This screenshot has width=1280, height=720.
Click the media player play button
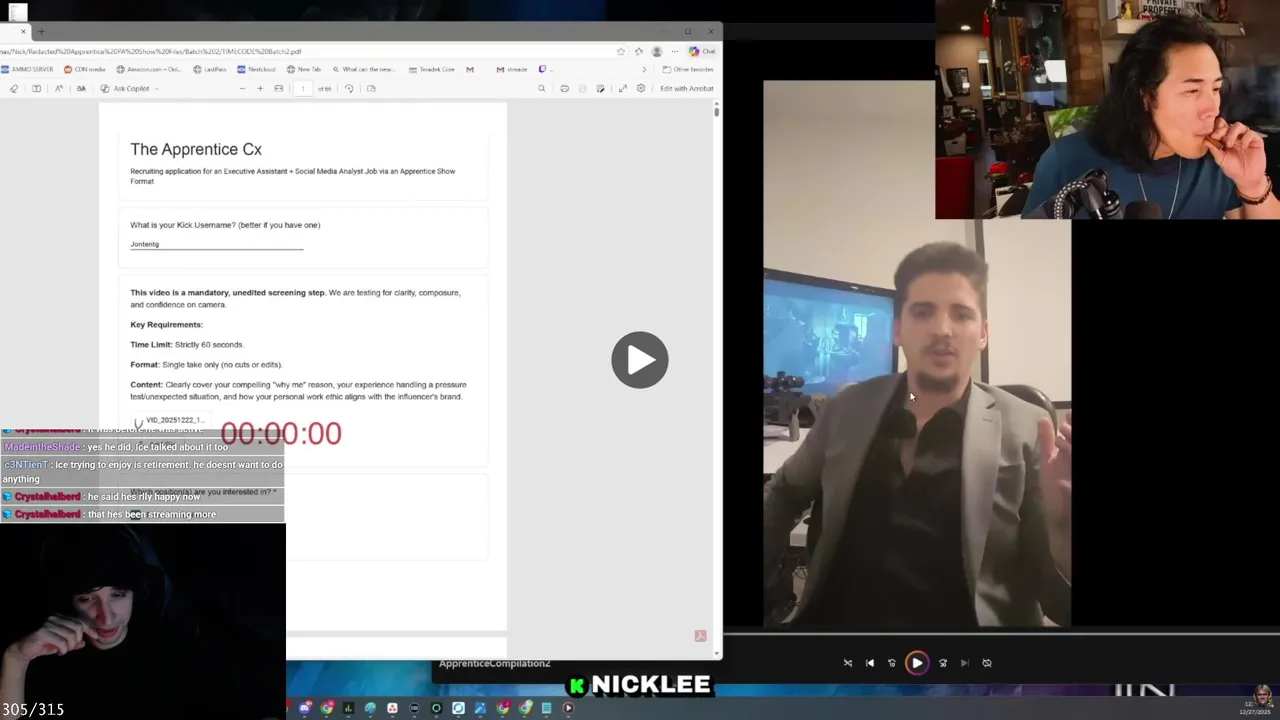pyautogui.click(x=917, y=663)
